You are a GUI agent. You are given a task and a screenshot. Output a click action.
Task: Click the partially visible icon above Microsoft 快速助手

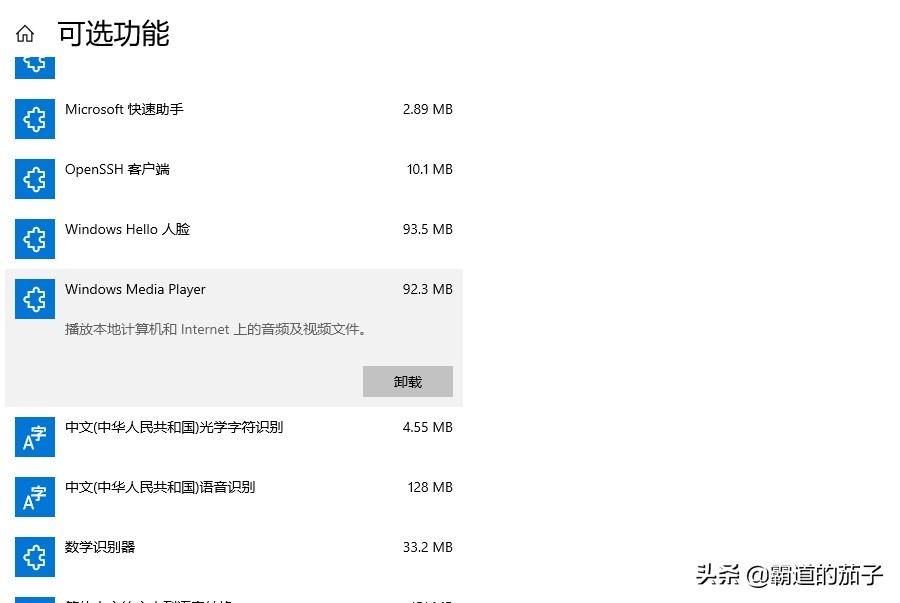34,63
